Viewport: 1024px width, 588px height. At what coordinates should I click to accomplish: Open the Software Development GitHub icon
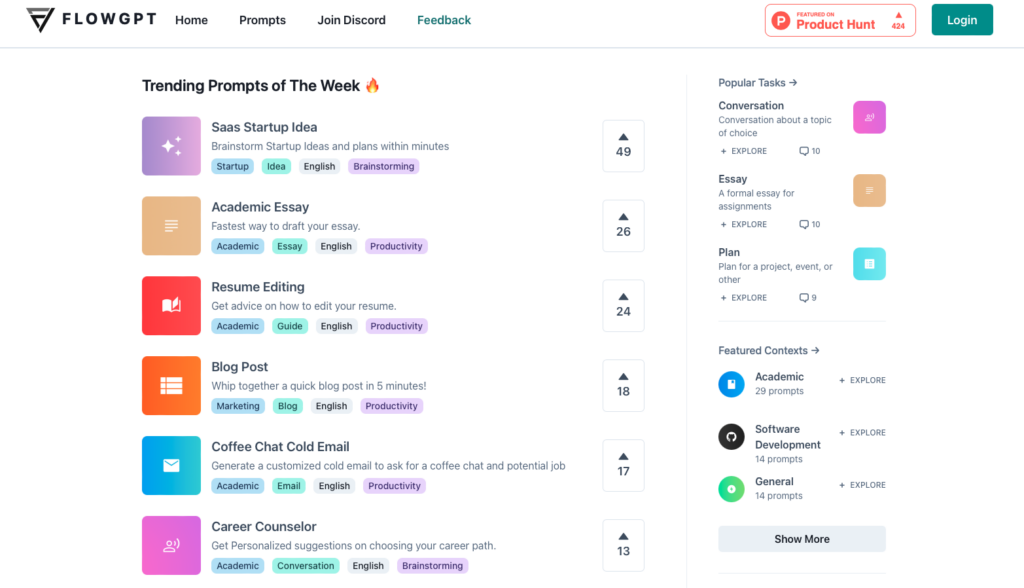(x=731, y=436)
